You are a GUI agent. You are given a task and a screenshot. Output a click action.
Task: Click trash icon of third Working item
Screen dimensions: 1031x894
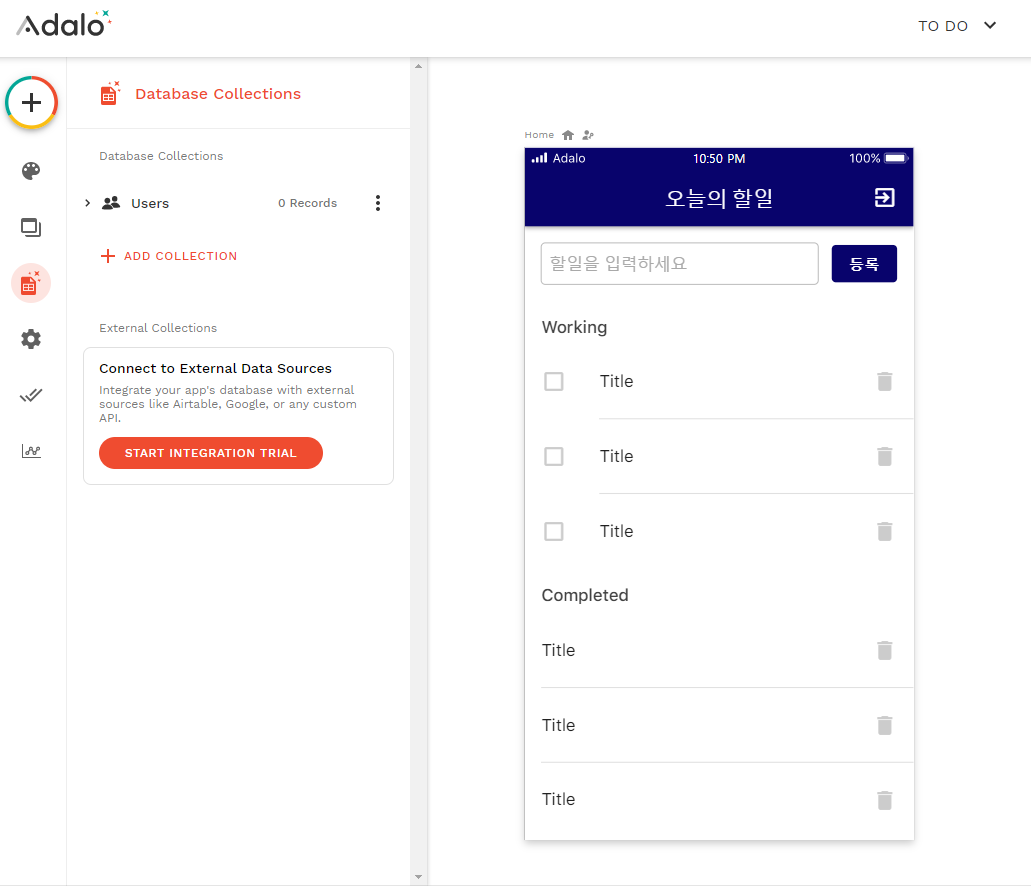[884, 531]
